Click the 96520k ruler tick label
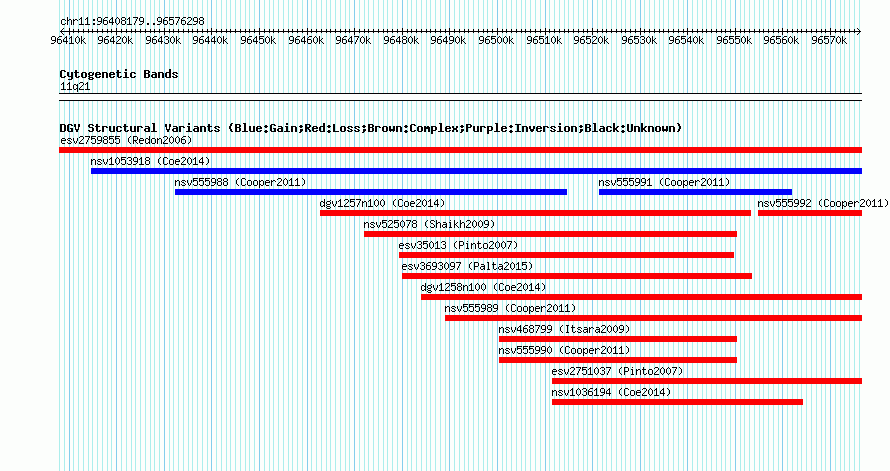The image size is (890, 471). click(x=591, y=40)
